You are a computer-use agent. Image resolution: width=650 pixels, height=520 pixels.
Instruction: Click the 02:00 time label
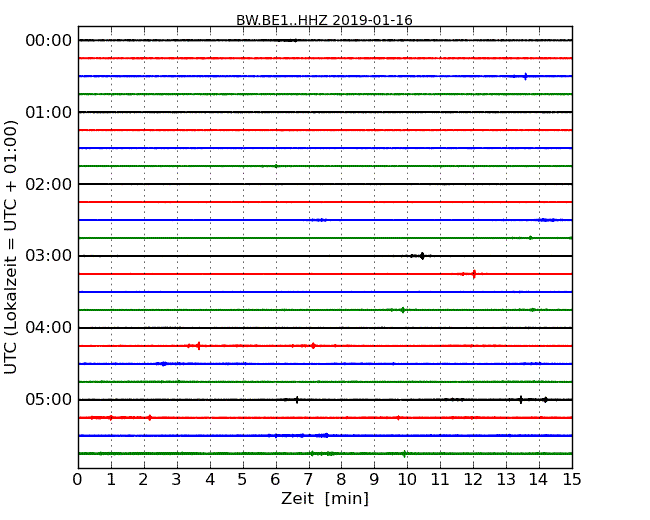(x=49, y=184)
